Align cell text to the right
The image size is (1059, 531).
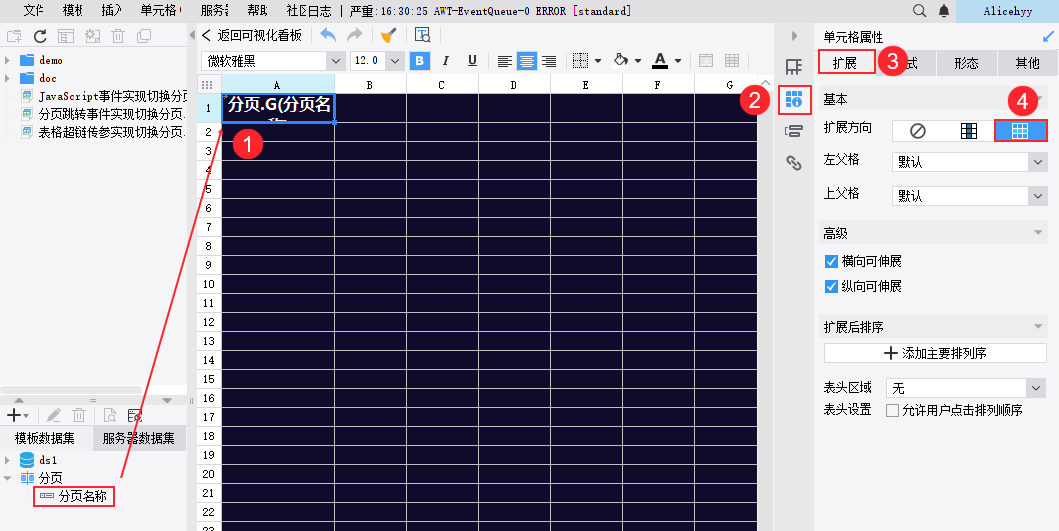[x=549, y=61]
